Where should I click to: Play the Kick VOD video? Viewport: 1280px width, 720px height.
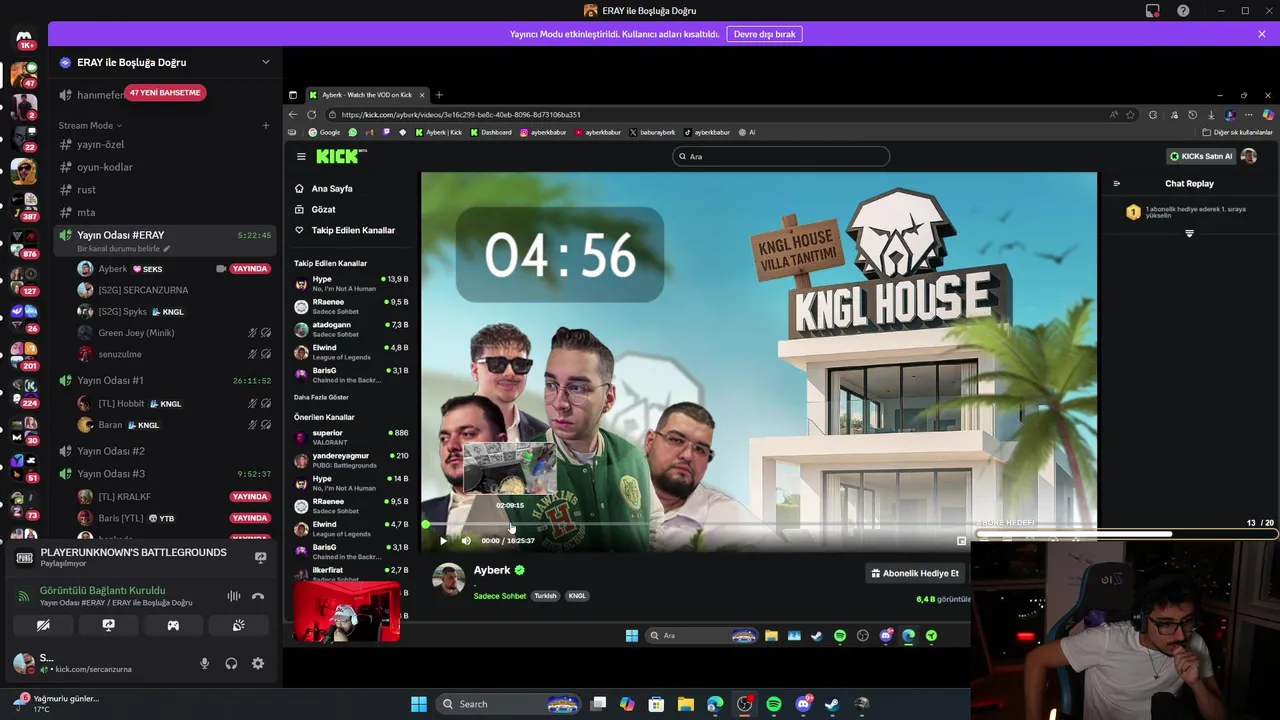[443, 540]
